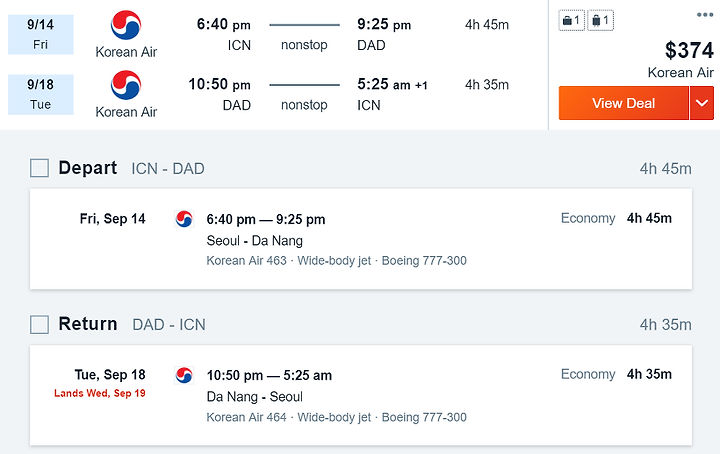Select the 9/14 Fri date box
This screenshot has height=454, width=720.
(x=40, y=34)
